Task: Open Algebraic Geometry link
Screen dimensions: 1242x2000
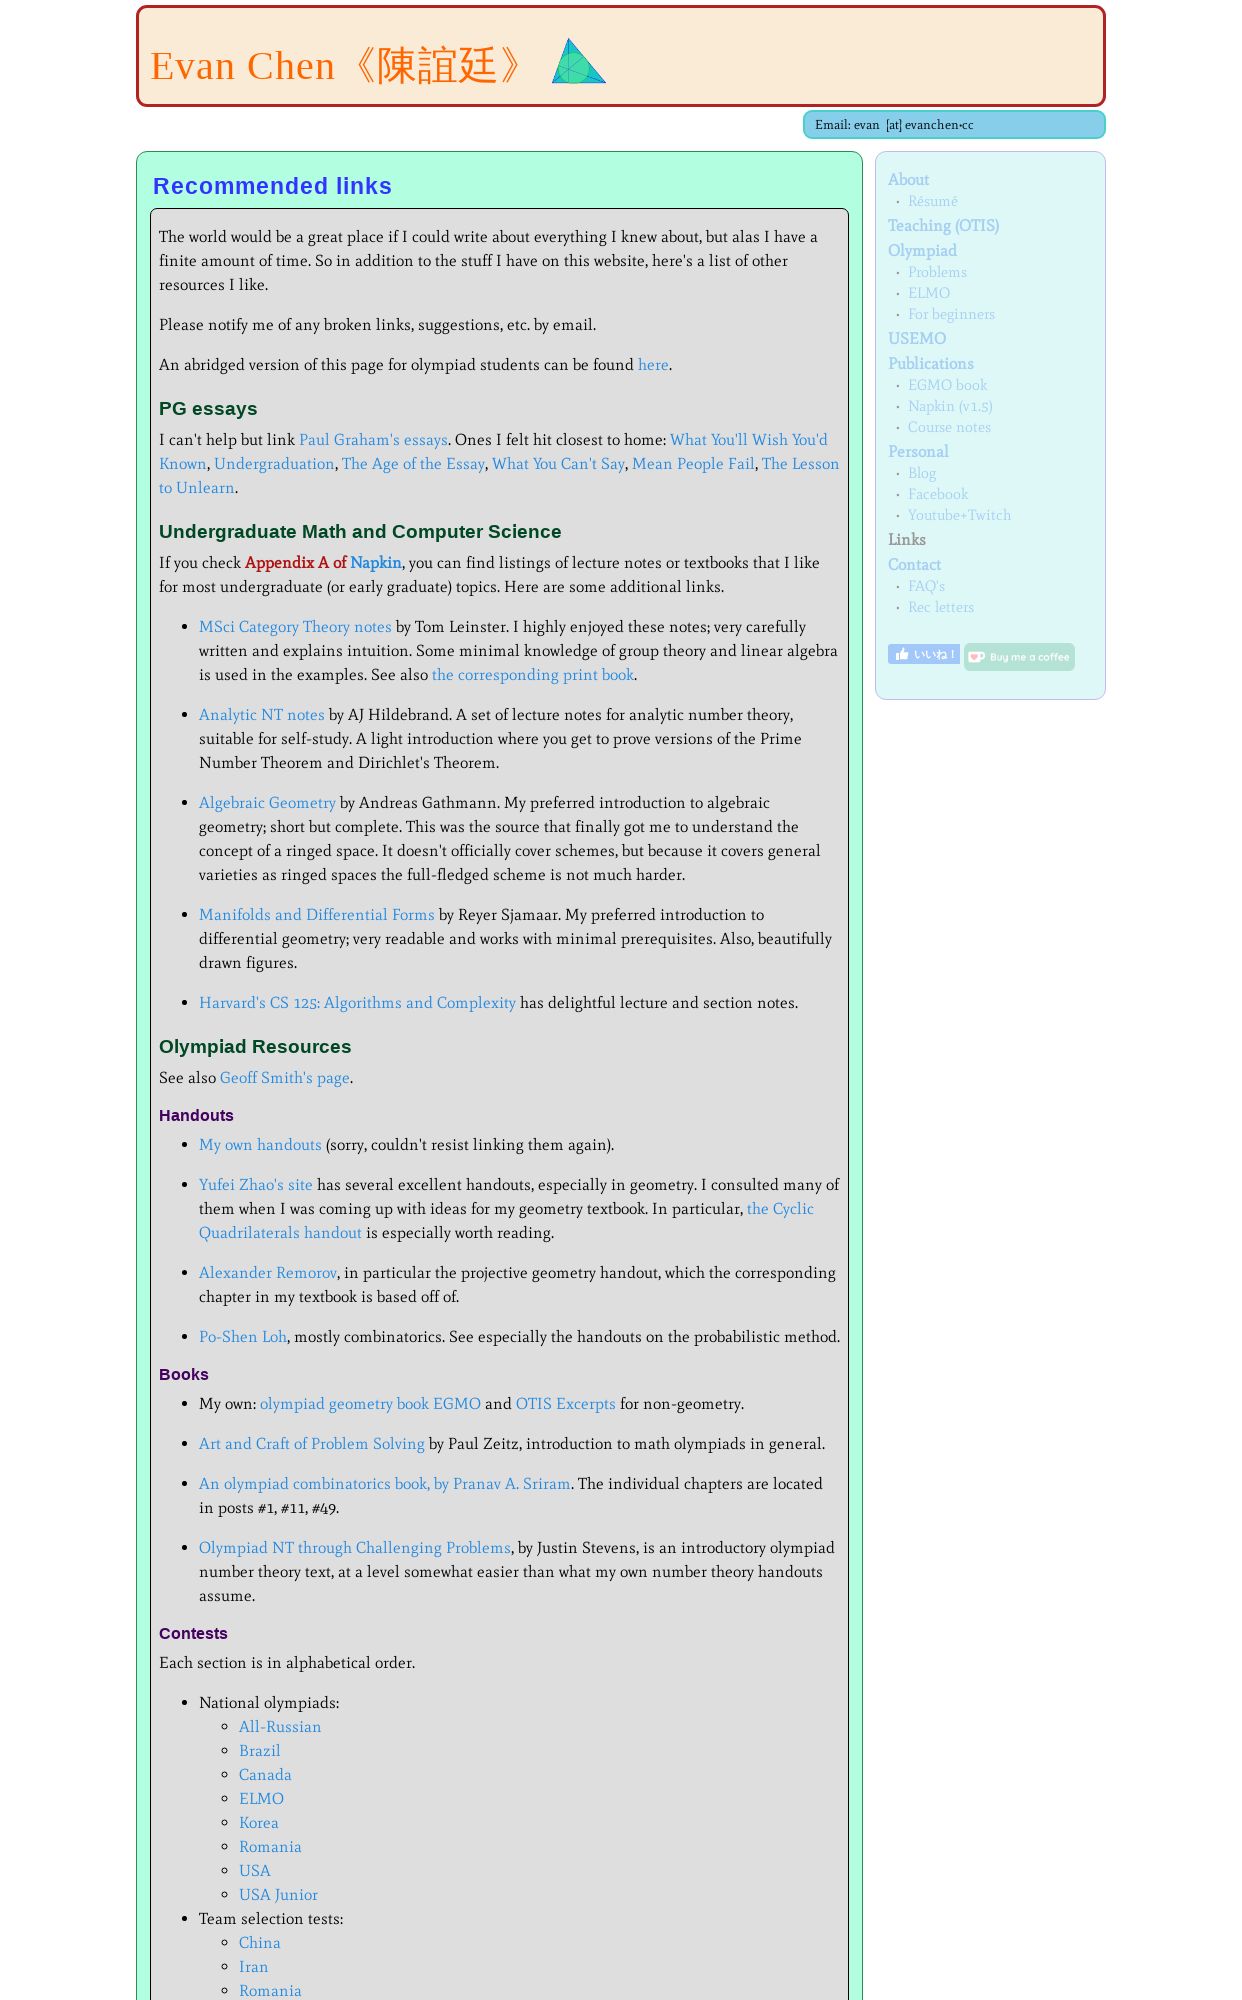Action: 267,803
